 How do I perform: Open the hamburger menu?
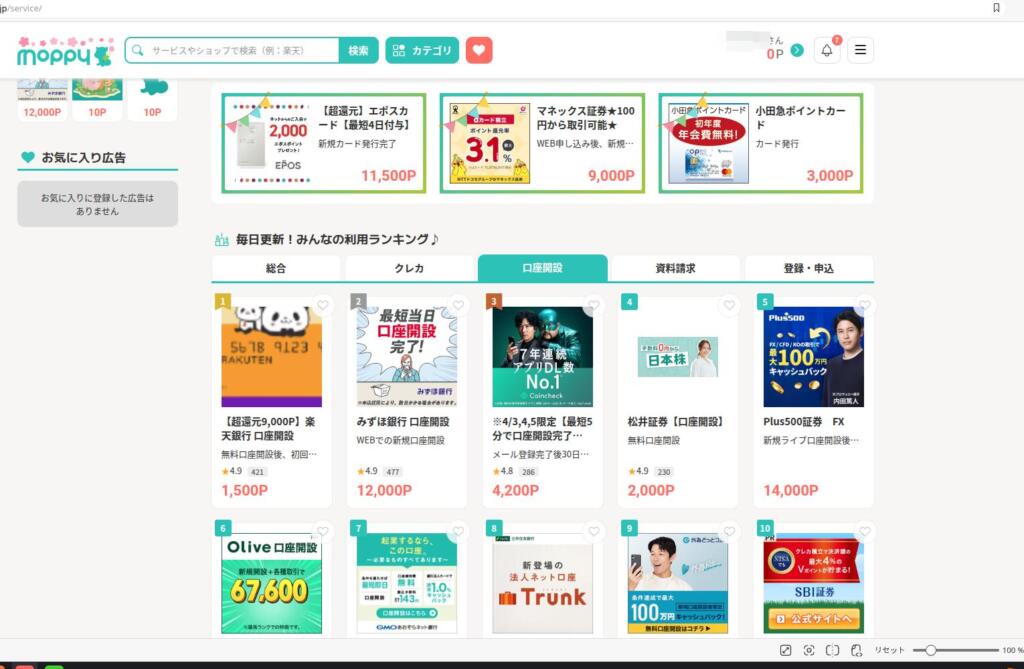click(x=860, y=50)
